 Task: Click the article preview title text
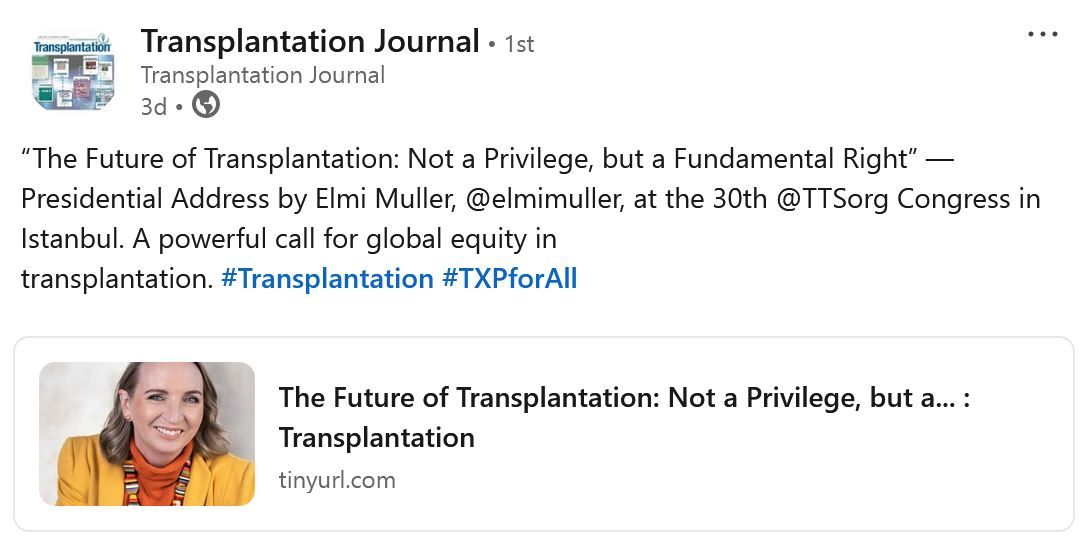pyautogui.click(x=624, y=417)
